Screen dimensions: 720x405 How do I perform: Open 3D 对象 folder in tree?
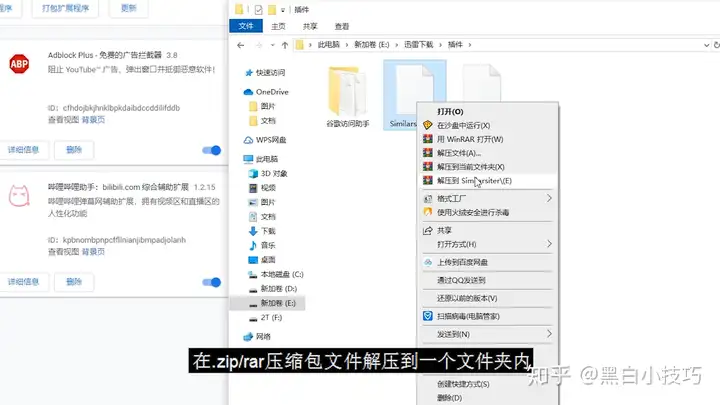point(268,174)
